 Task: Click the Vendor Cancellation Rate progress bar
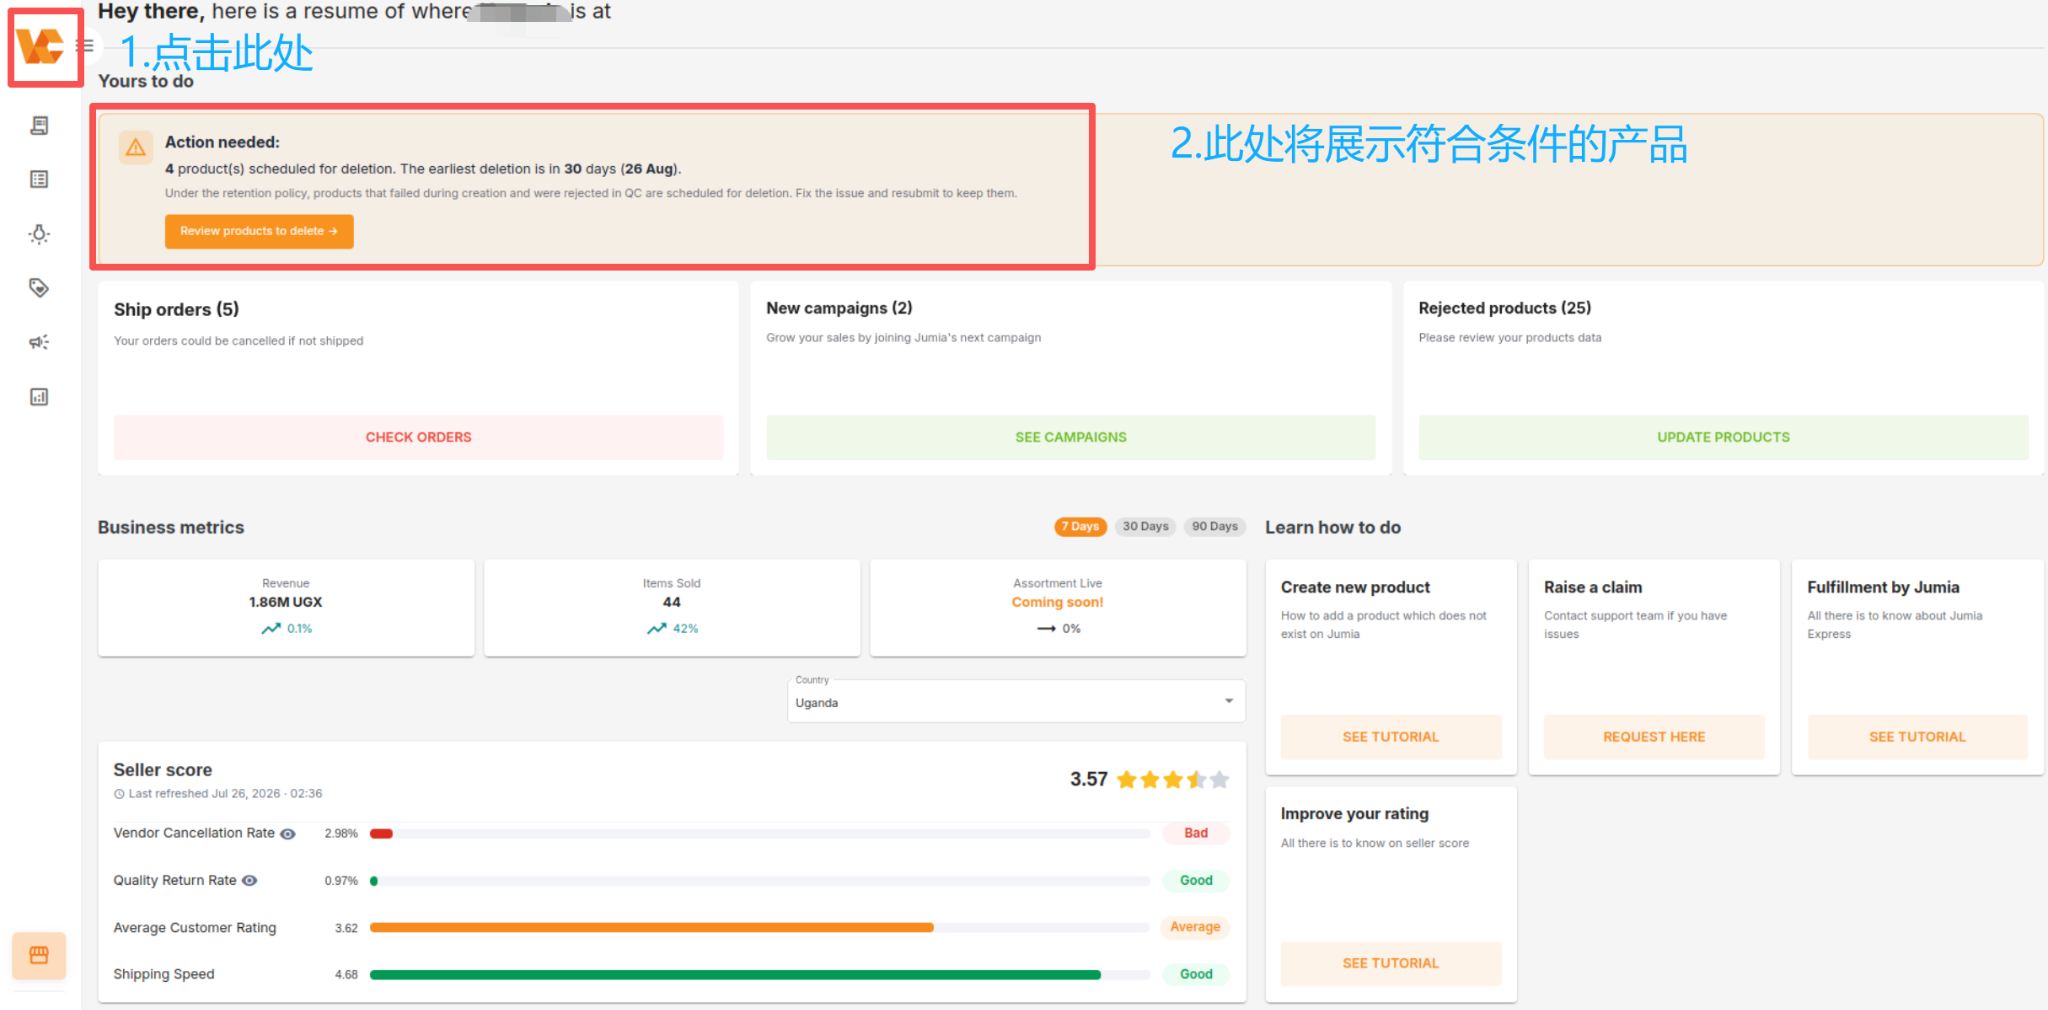(x=760, y=834)
